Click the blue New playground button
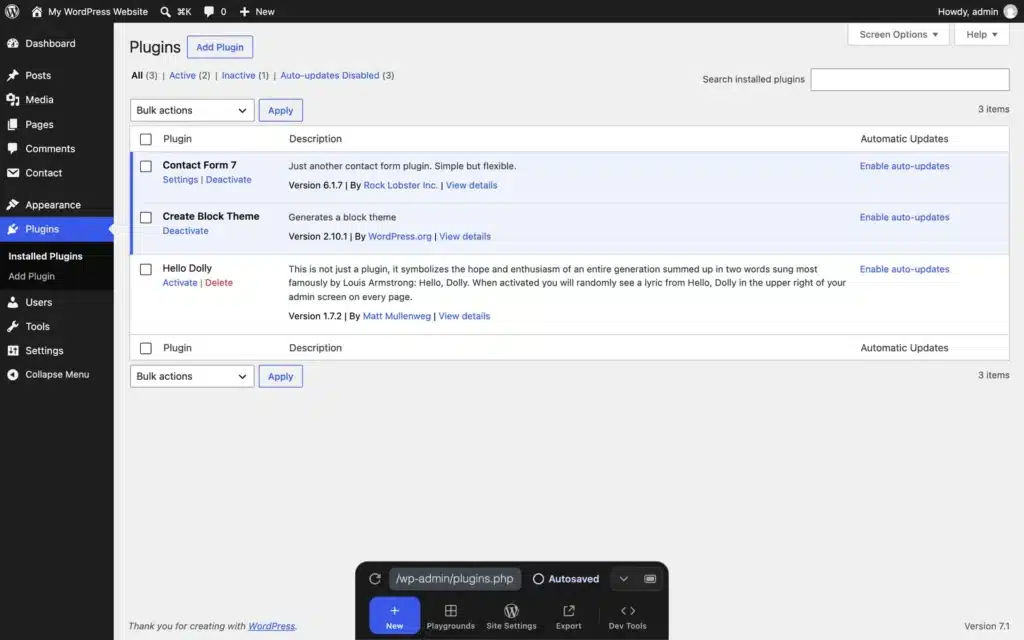 pos(394,615)
